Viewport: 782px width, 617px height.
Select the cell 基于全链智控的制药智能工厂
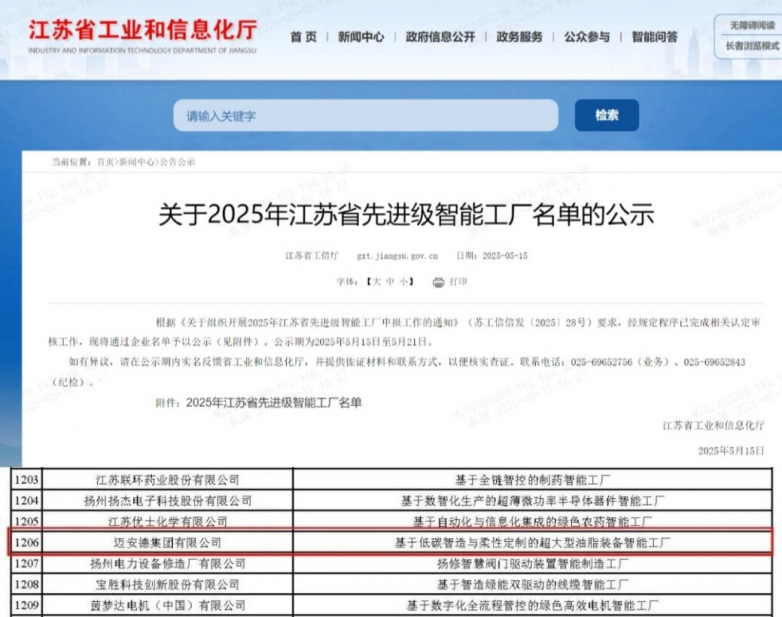(x=533, y=480)
